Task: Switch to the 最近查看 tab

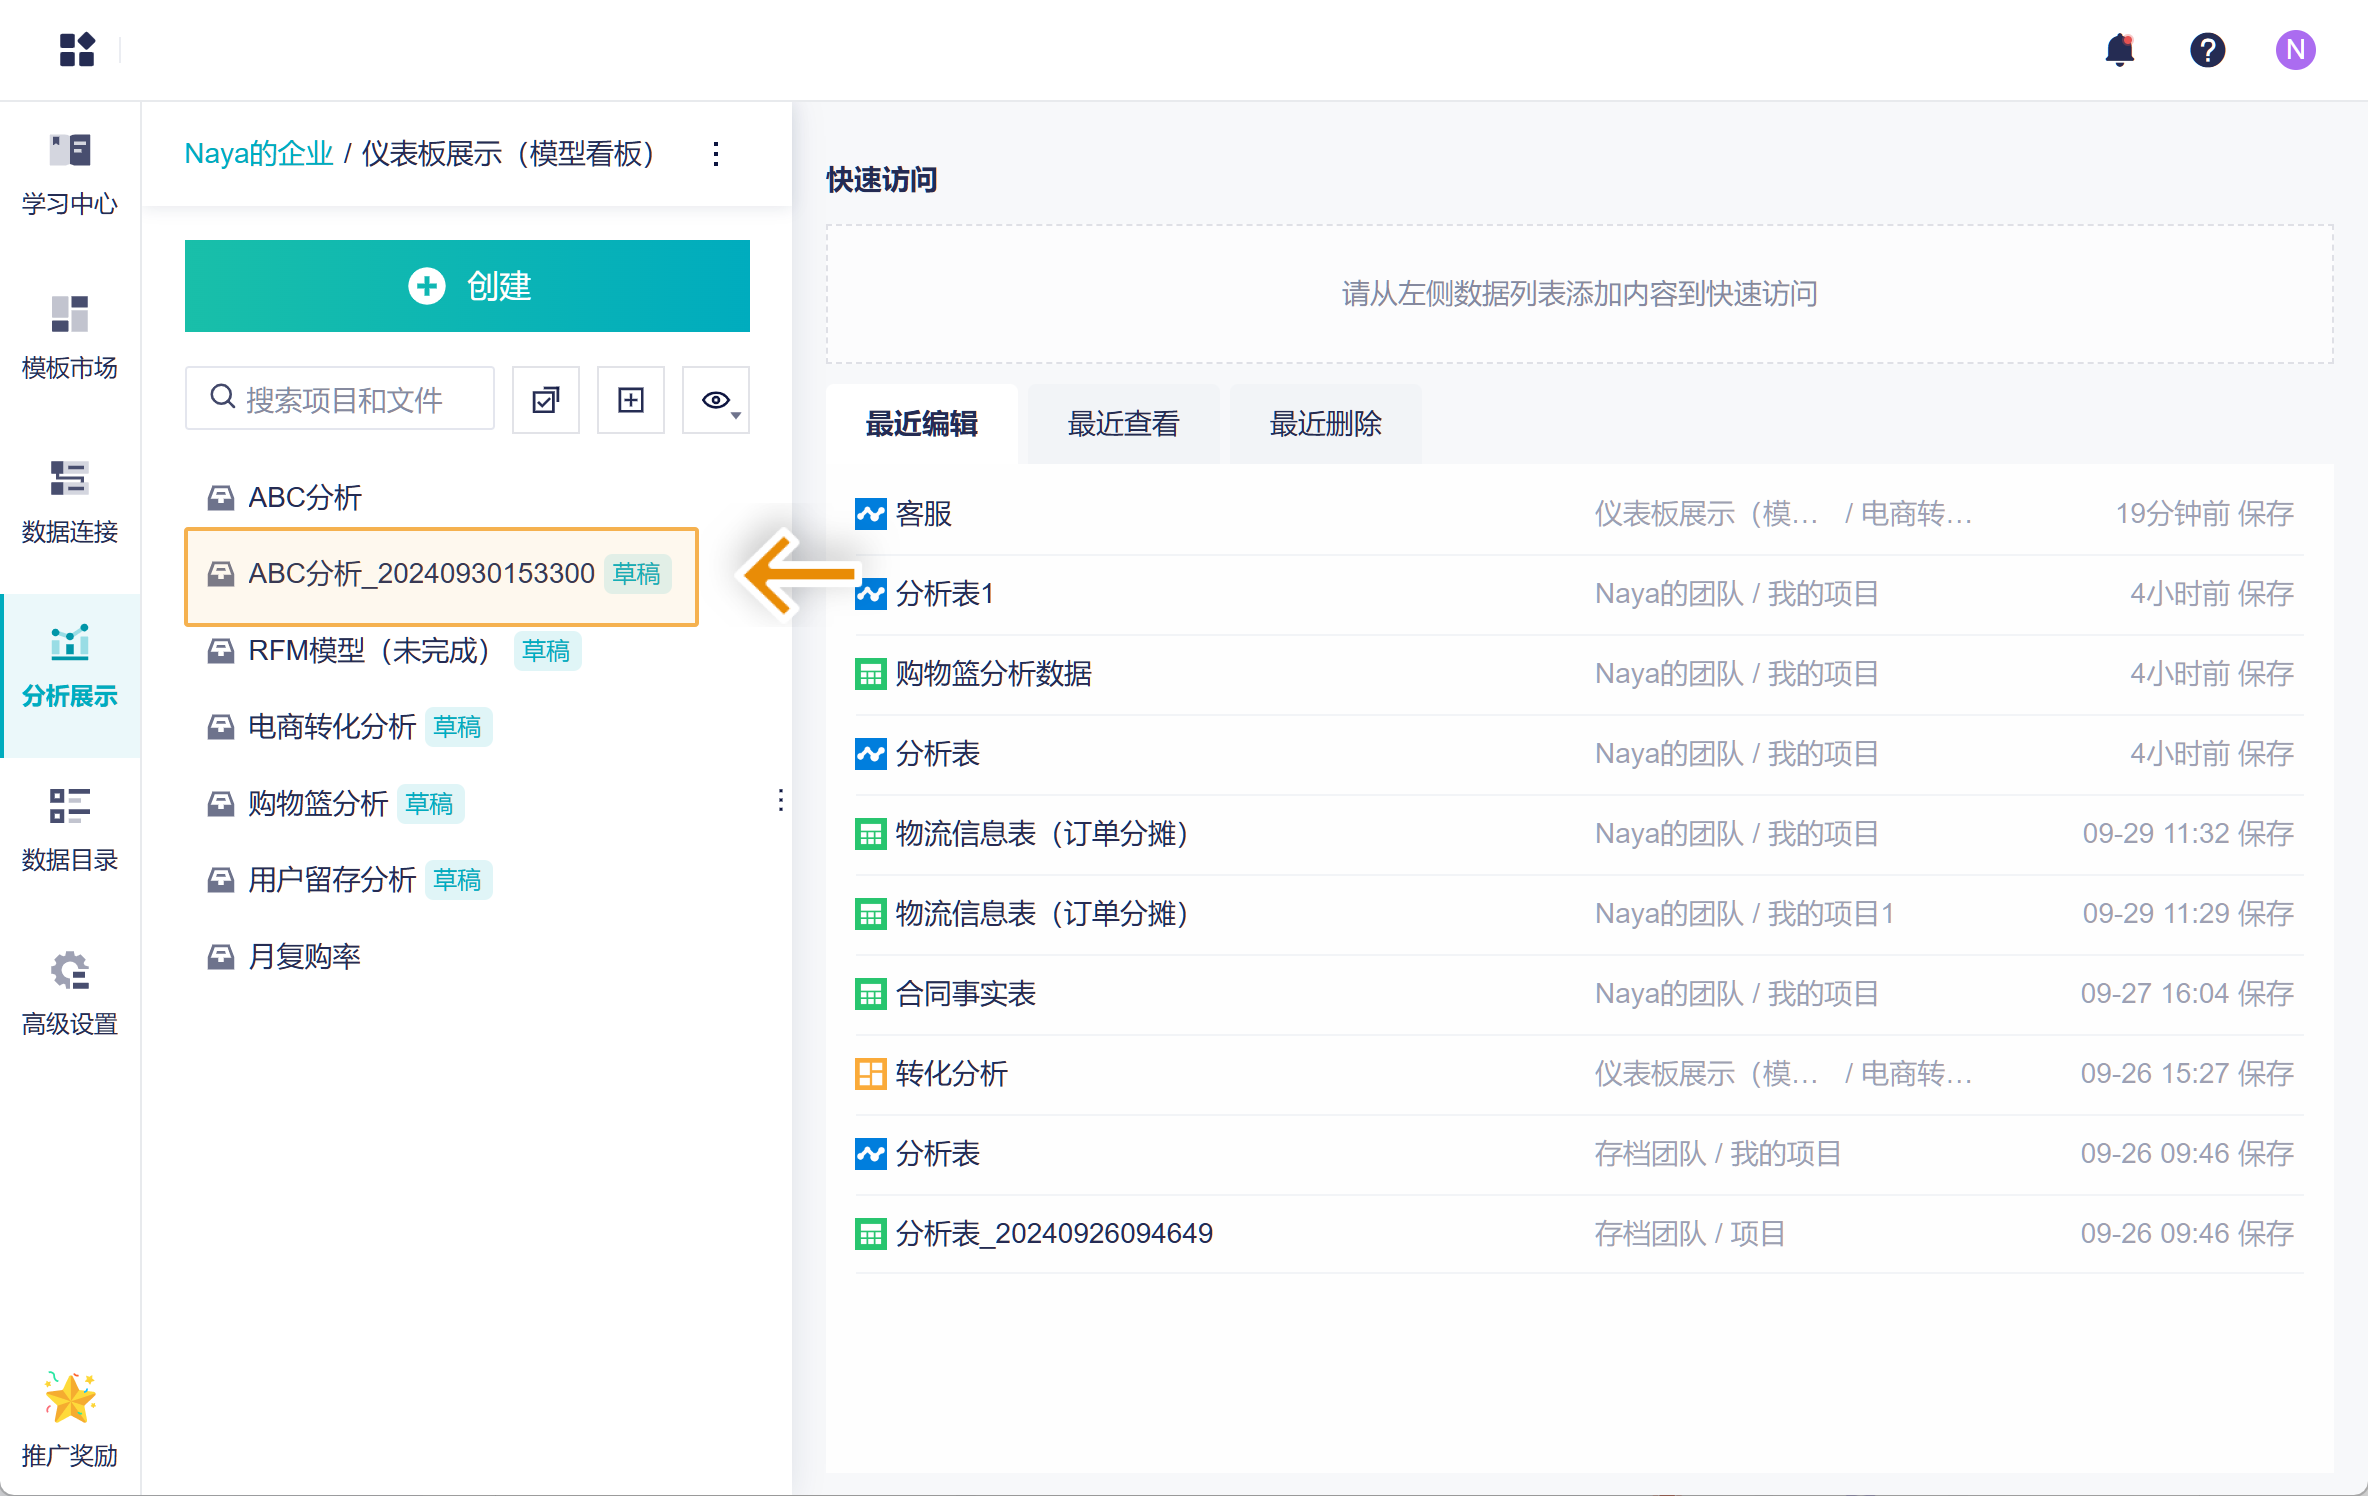Action: [1123, 424]
